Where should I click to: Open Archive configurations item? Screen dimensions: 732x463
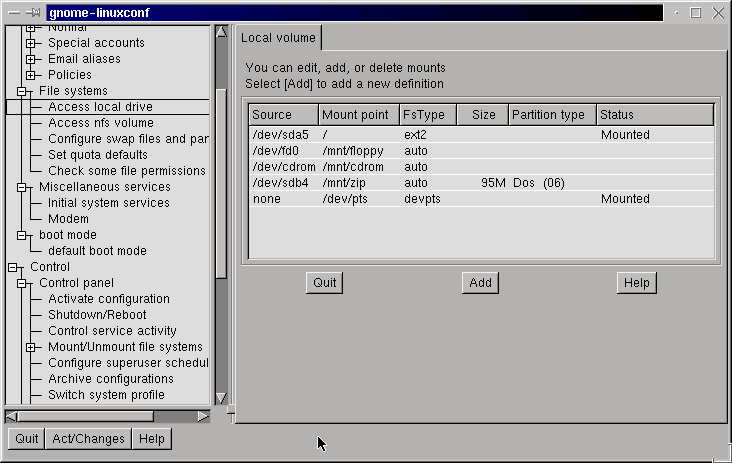pos(111,379)
